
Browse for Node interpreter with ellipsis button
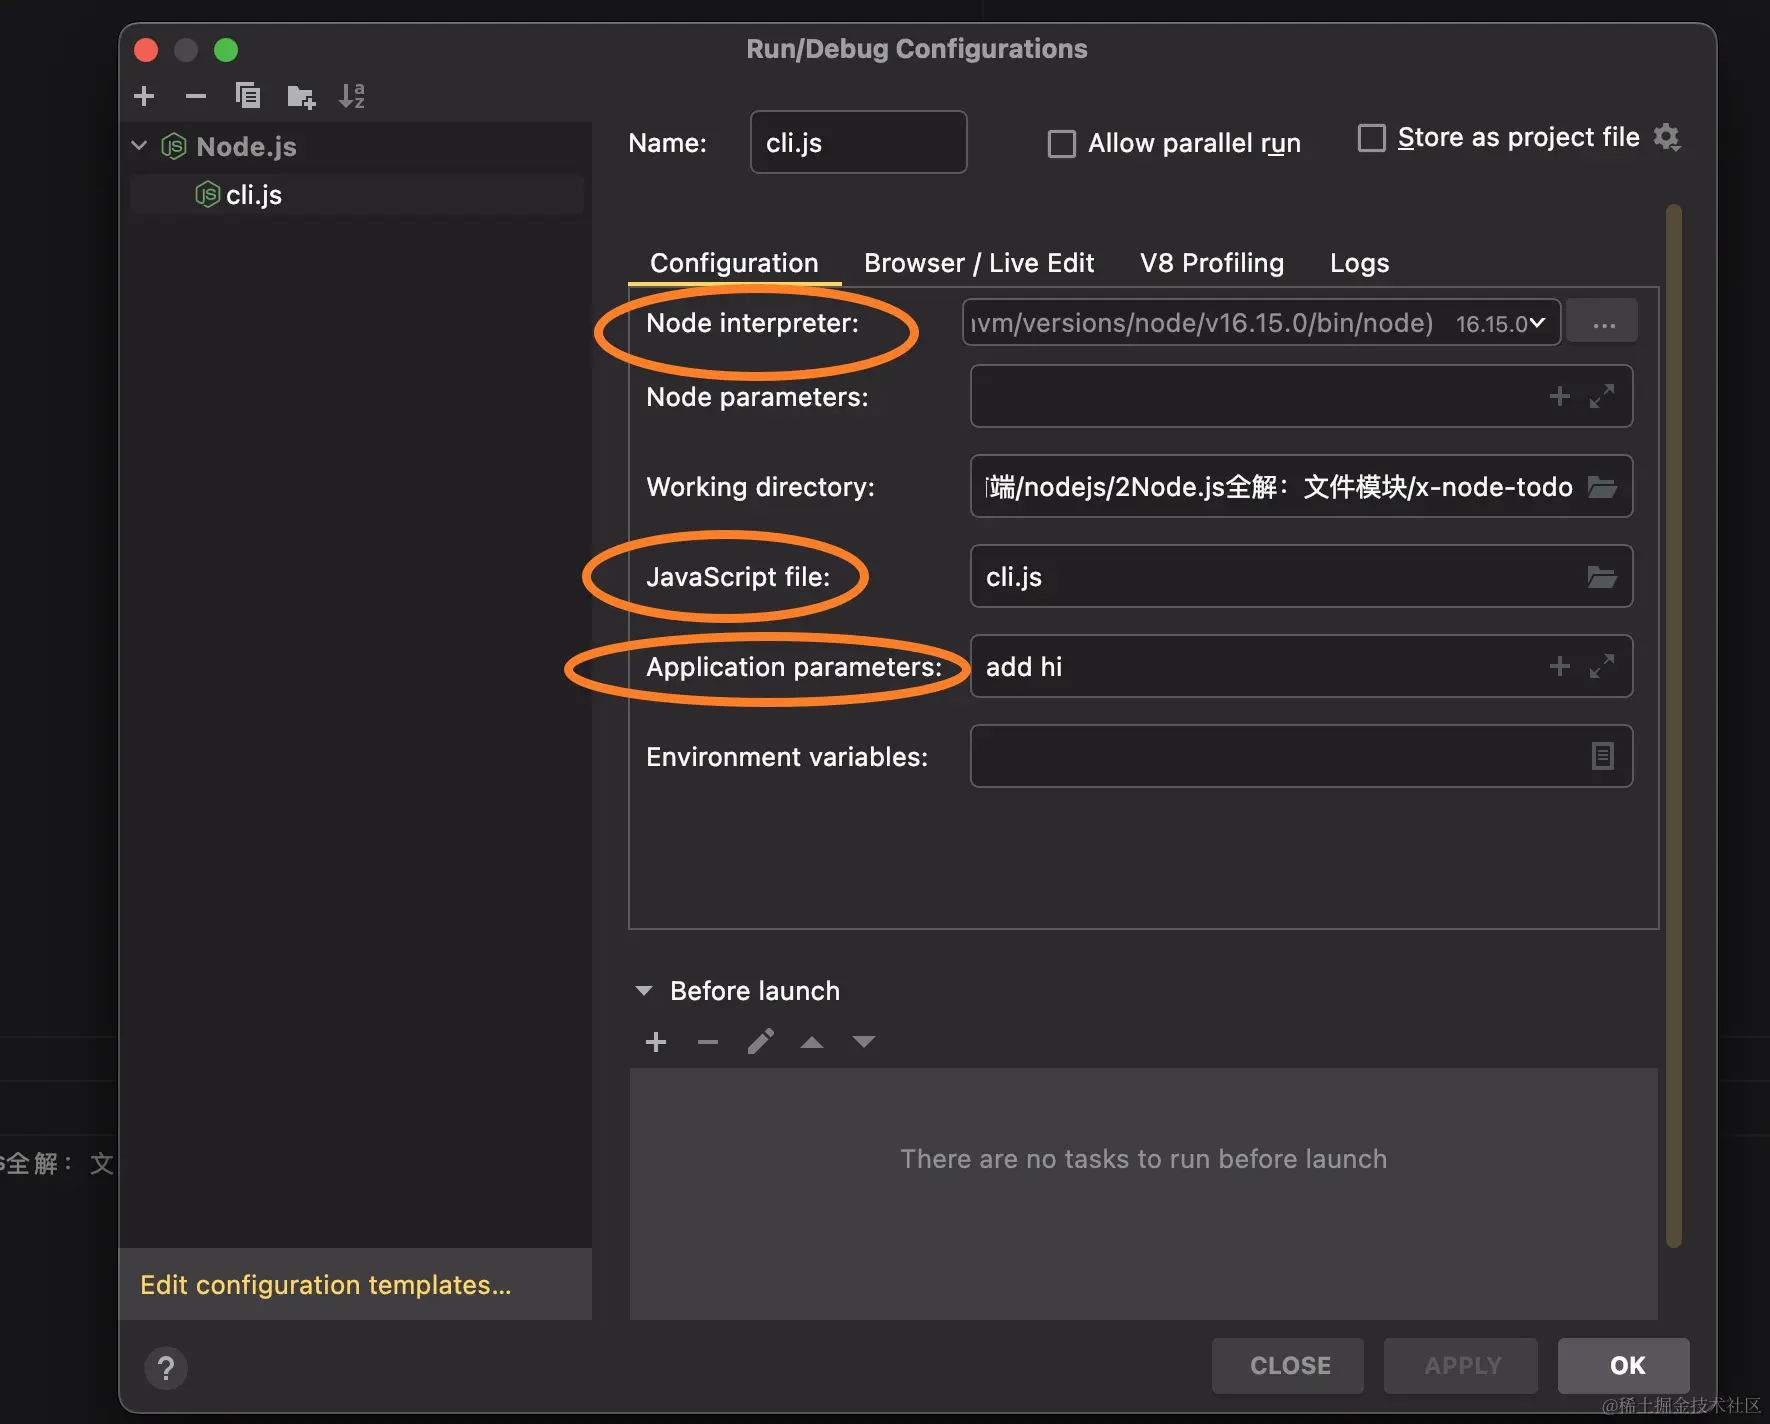click(x=1603, y=322)
